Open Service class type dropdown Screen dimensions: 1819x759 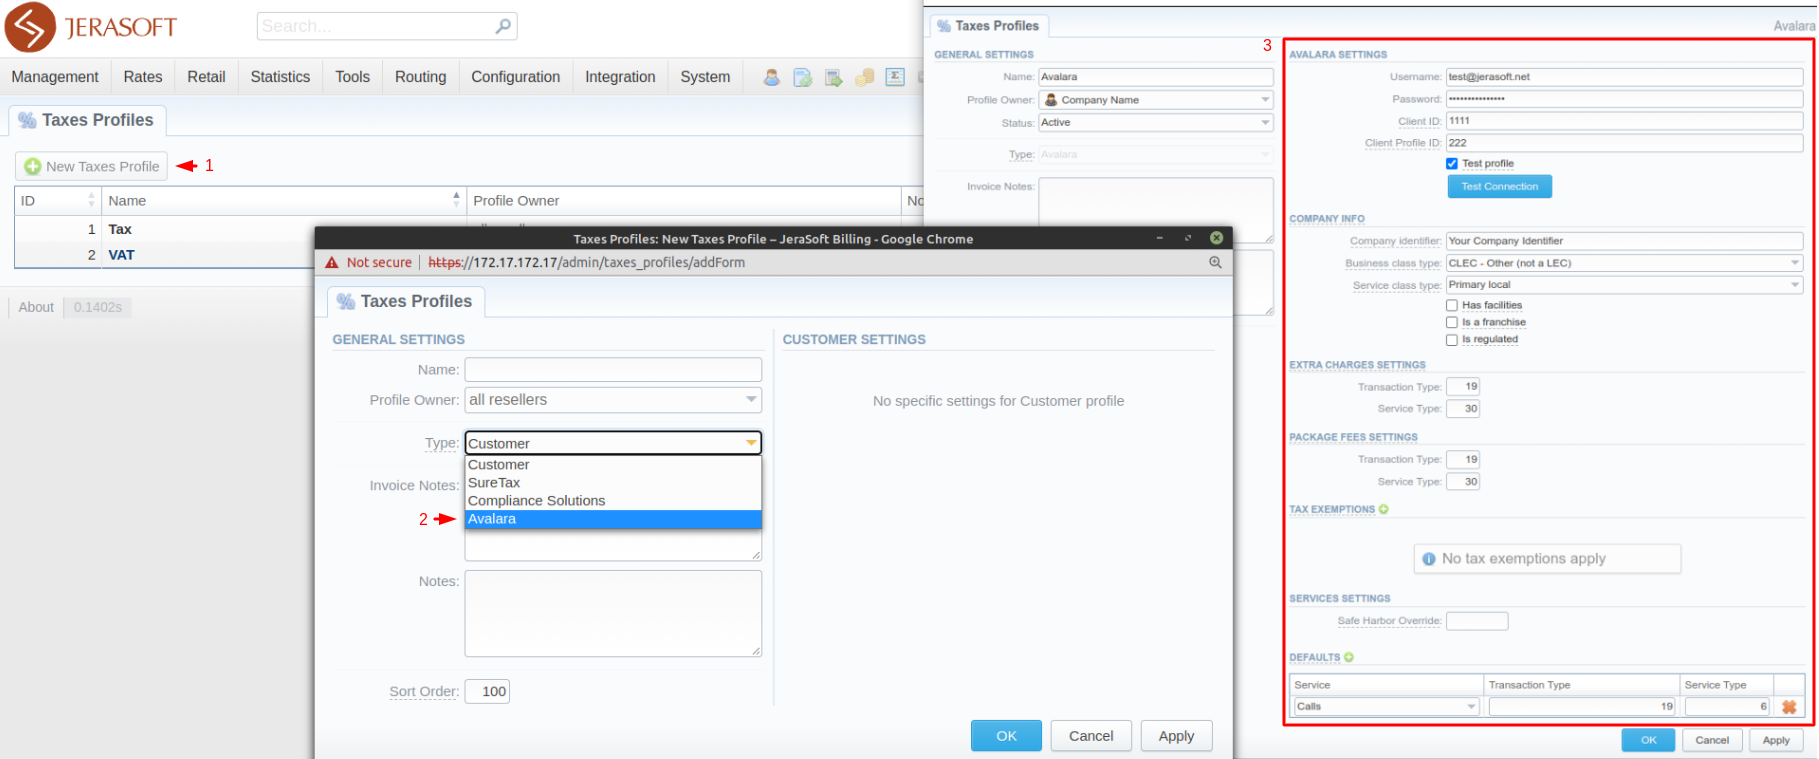click(1624, 285)
